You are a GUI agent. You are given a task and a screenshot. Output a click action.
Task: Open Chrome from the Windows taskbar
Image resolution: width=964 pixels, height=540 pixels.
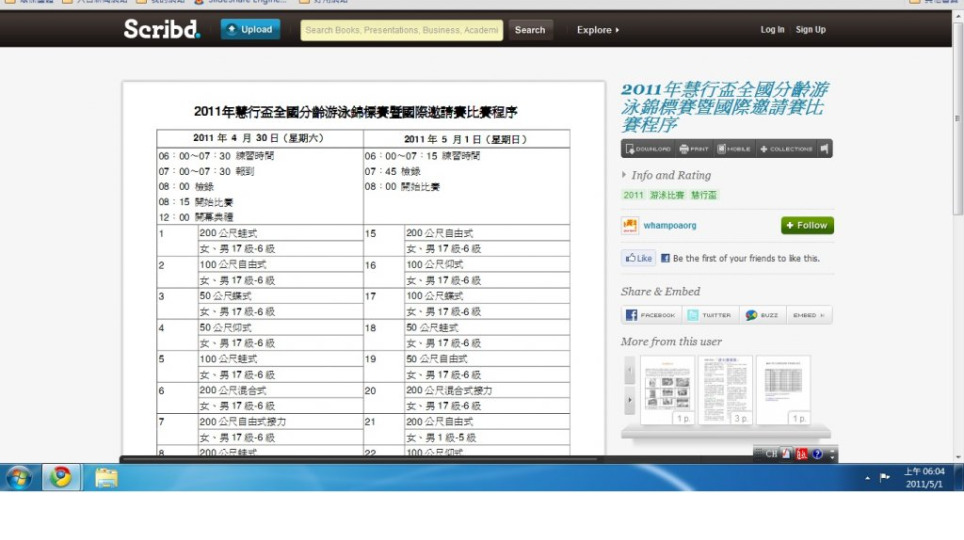coord(61,477)
